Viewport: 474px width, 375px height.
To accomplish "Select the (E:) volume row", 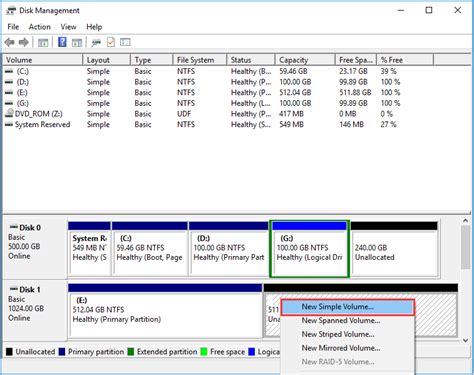I will (218, 93).
